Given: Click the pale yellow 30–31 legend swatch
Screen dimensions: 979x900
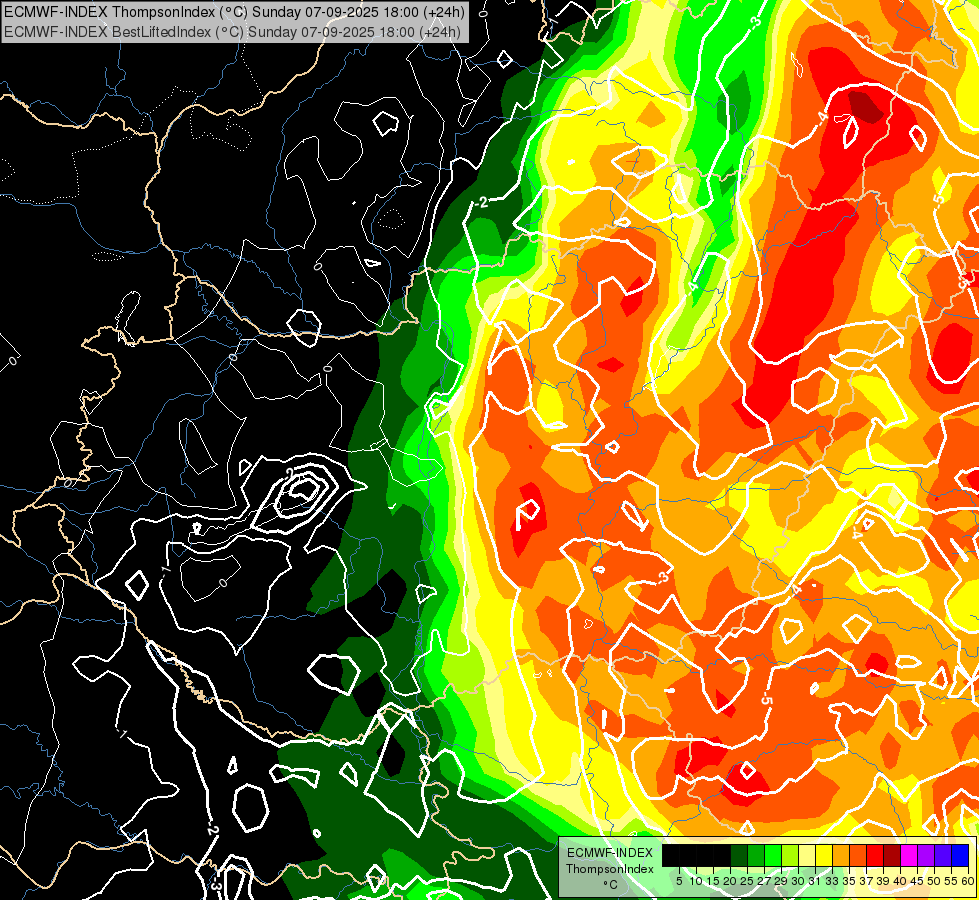Looking at the screenshot, I should pyautogui.click(x=807, y=856).
